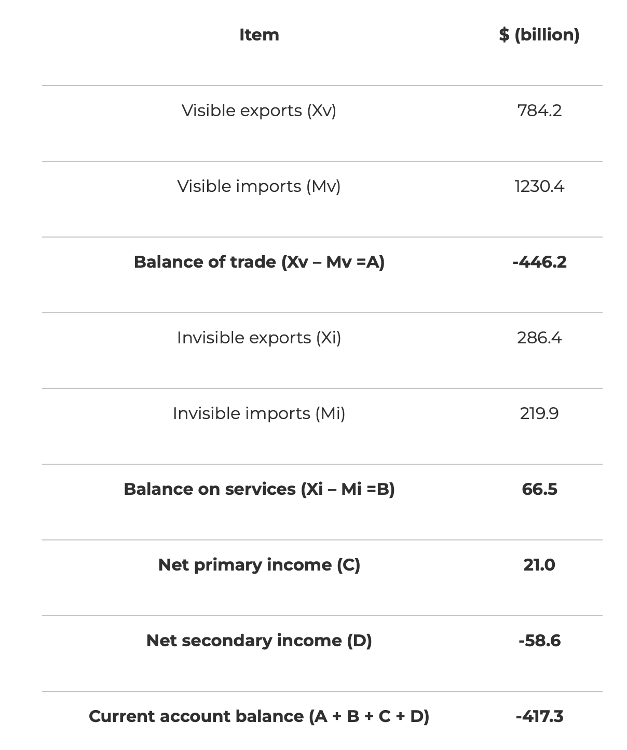The image size is (627, 750).
Task: Select the "Visible exports (Xv)" cell
Action: click(x=259, y=111)
